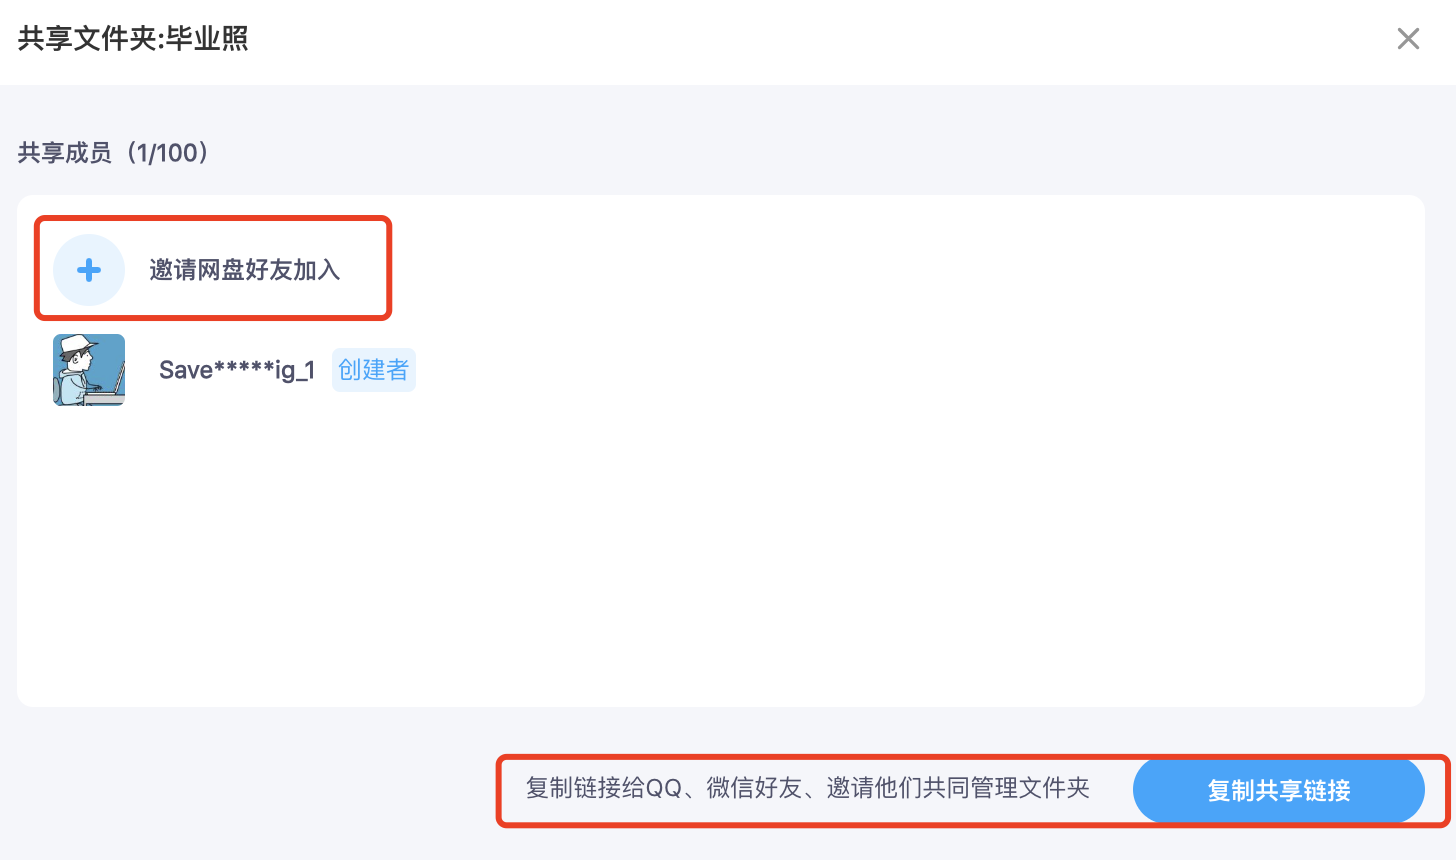Click the username Save*****ig_1
This screenshot has height=860, width=1456.
237,370
